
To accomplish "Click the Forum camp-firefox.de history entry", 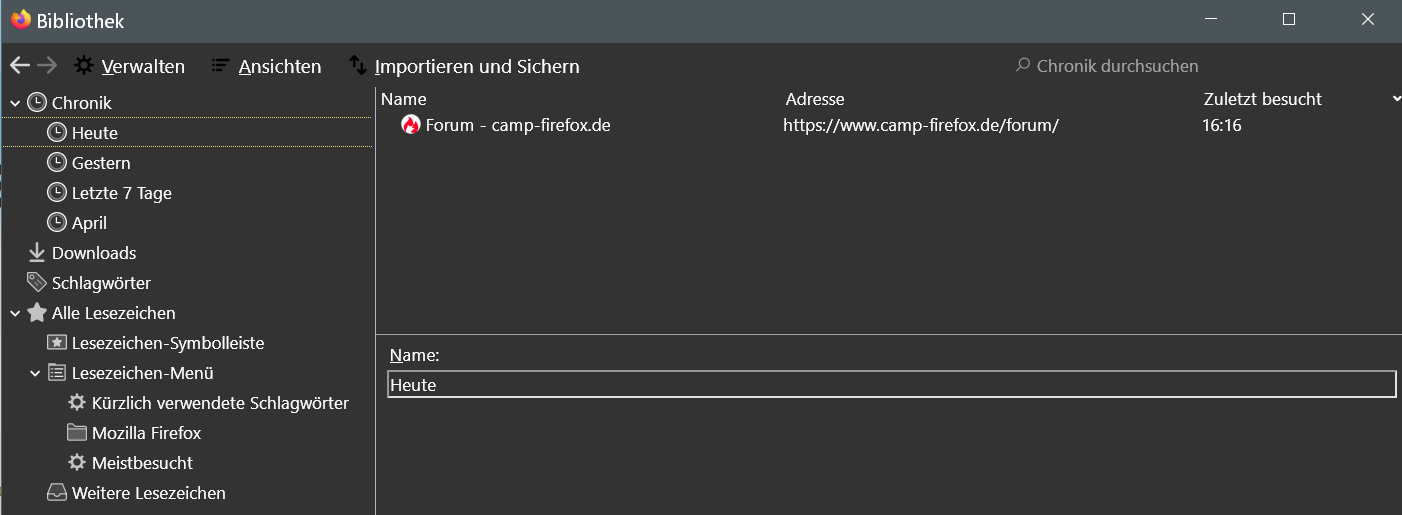I will pos(517,125).
